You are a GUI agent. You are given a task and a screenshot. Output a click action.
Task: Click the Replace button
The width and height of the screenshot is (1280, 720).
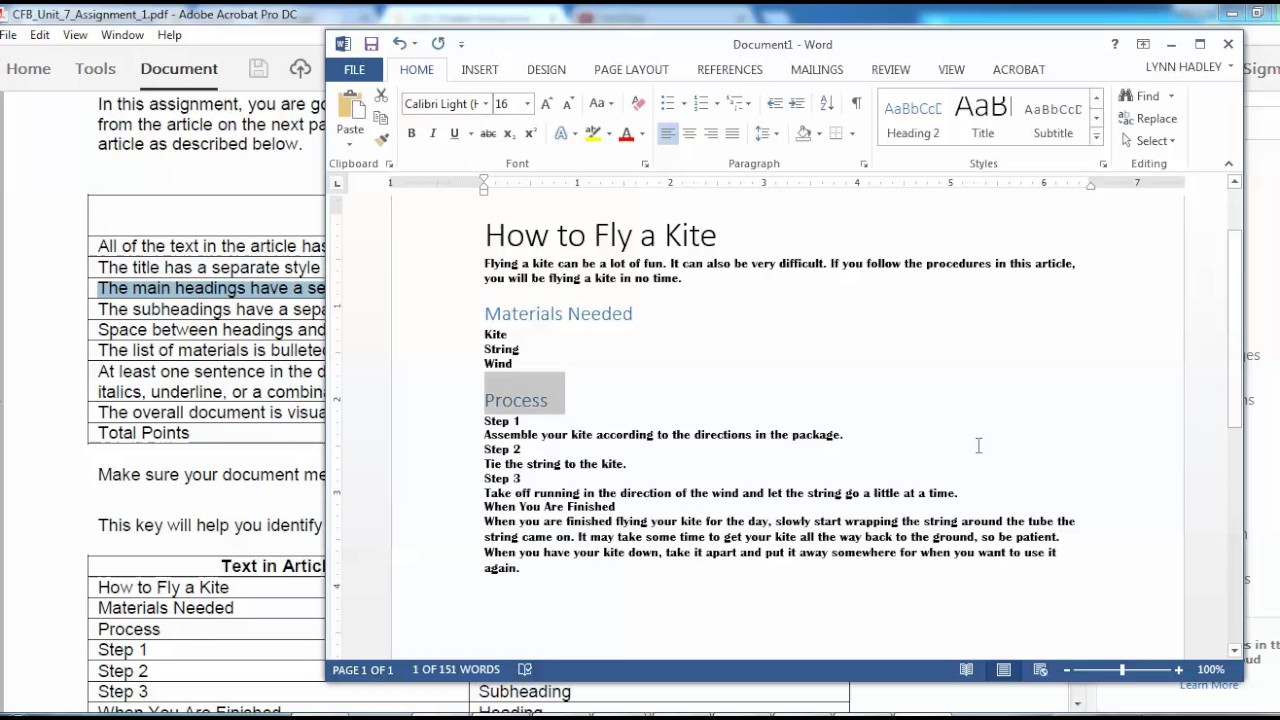[x=1148, y=118]
